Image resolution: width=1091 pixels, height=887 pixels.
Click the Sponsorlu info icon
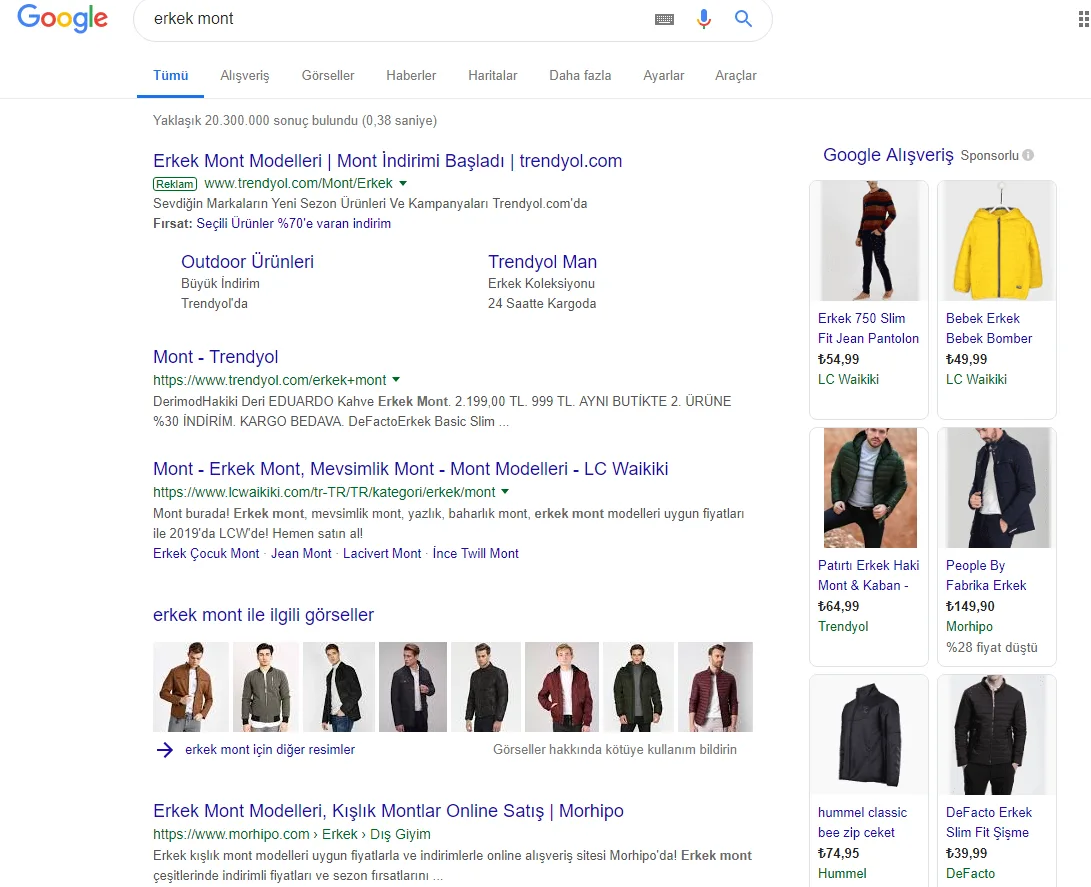(1028, 155)
